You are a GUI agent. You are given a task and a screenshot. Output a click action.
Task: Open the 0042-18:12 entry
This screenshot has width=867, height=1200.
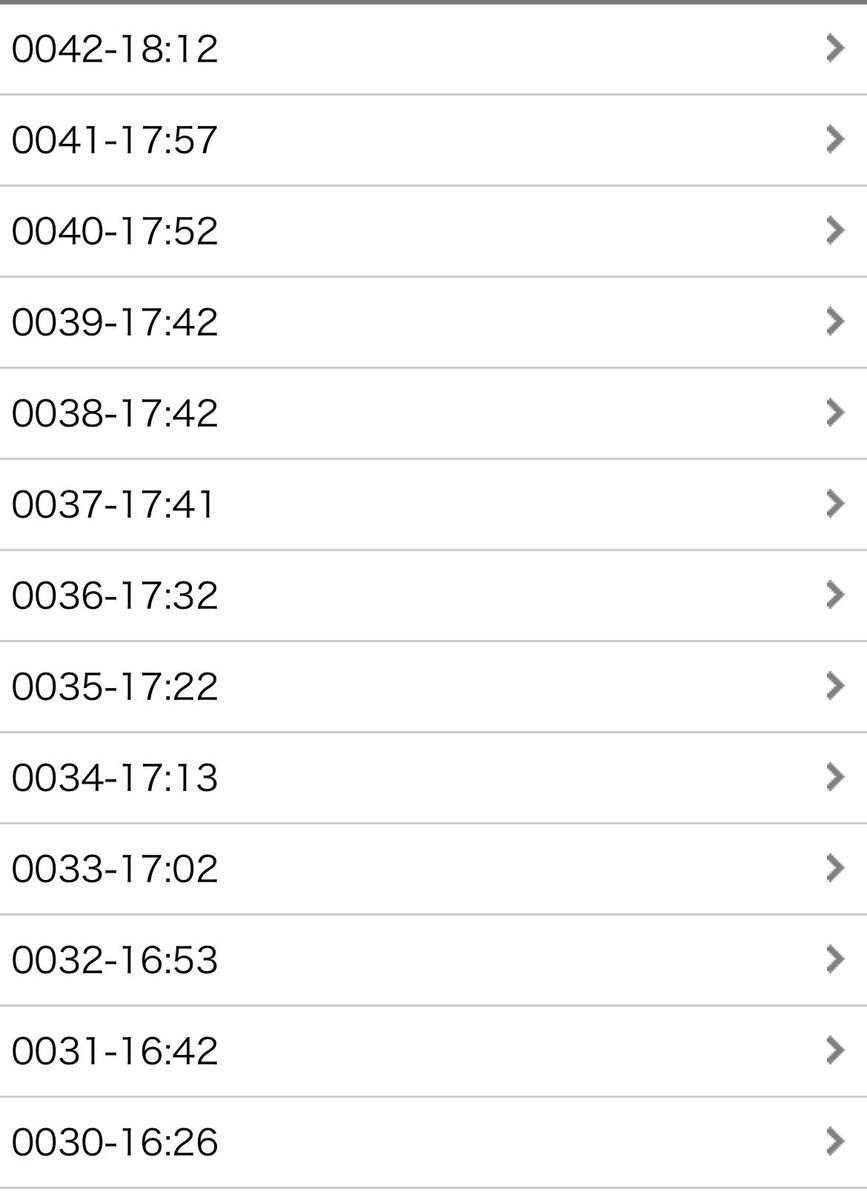433,49
